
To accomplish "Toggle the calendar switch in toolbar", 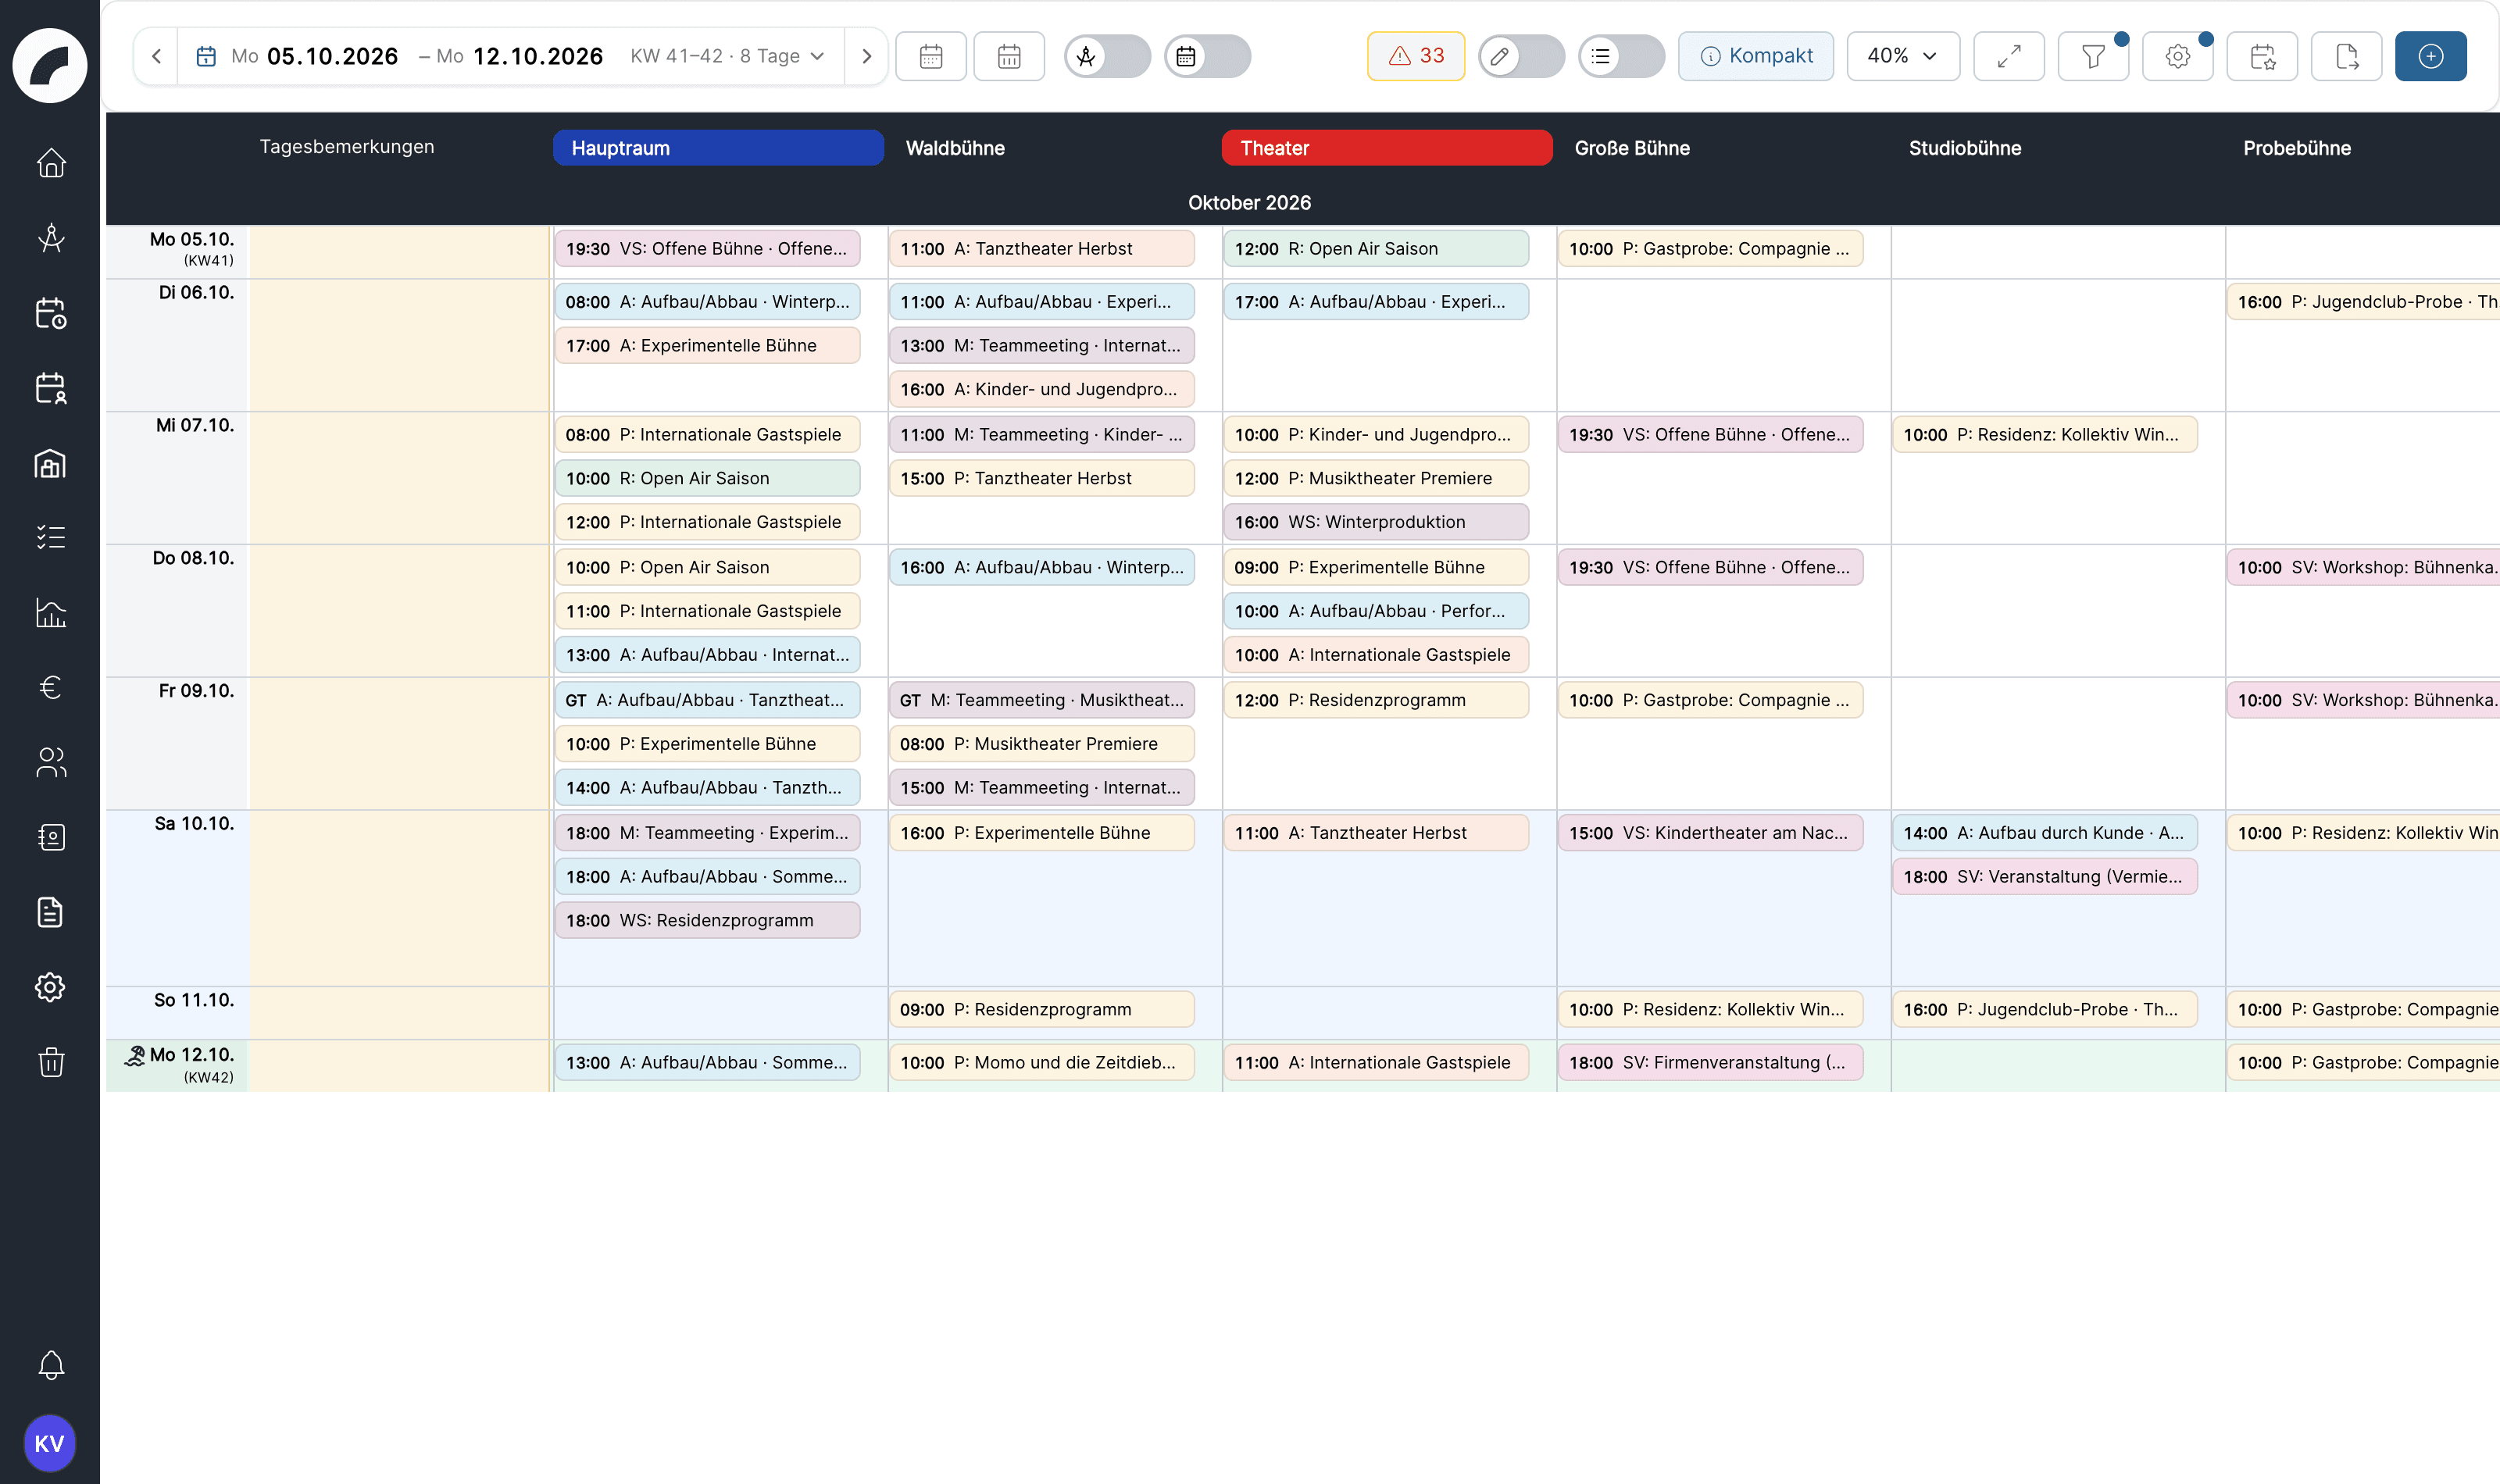I will 1207,56.
